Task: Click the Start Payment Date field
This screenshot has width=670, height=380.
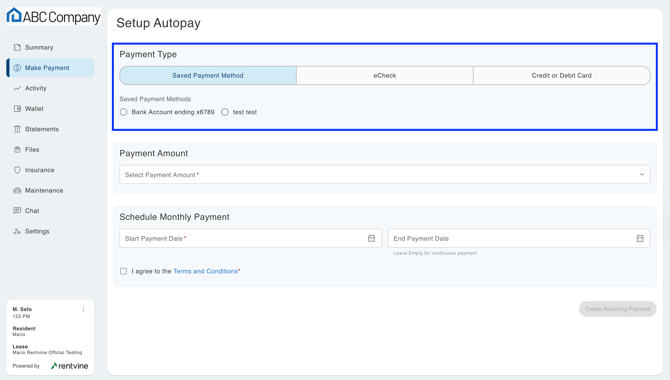Action: click(x=250, y=239)
